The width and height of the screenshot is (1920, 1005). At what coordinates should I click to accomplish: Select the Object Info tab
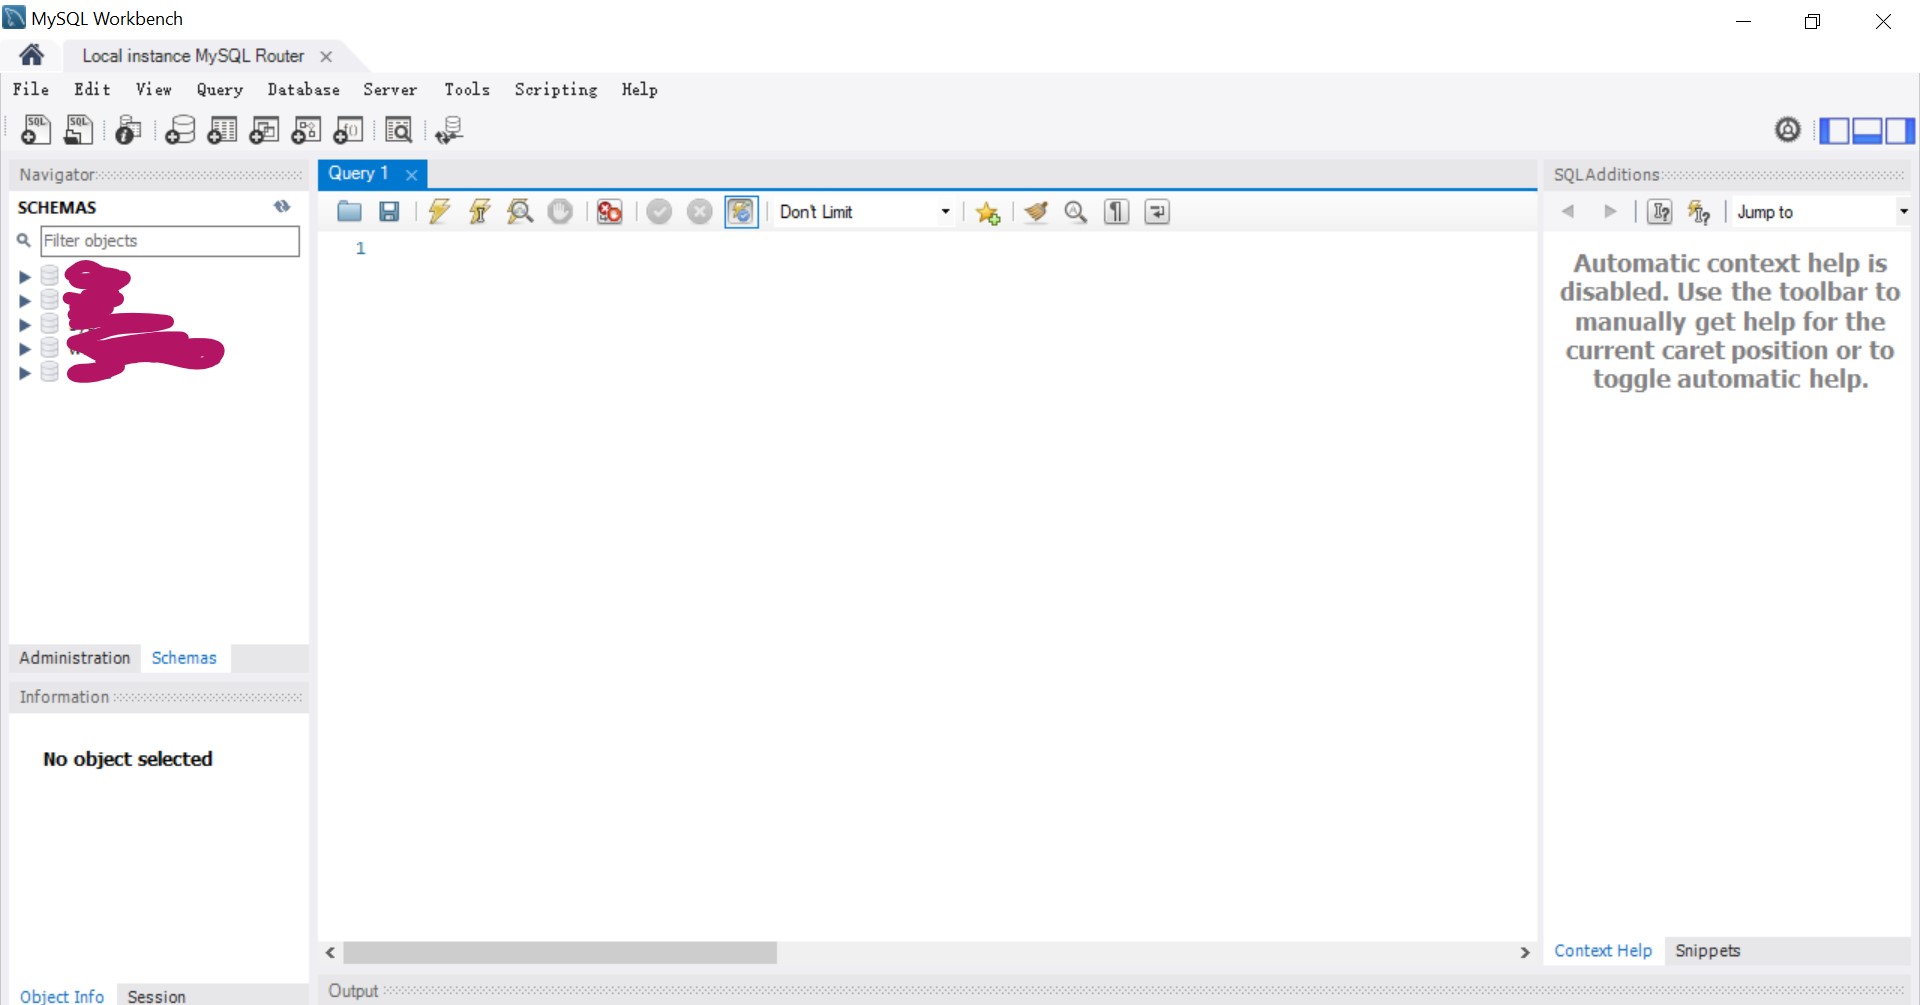pos(62,996)
